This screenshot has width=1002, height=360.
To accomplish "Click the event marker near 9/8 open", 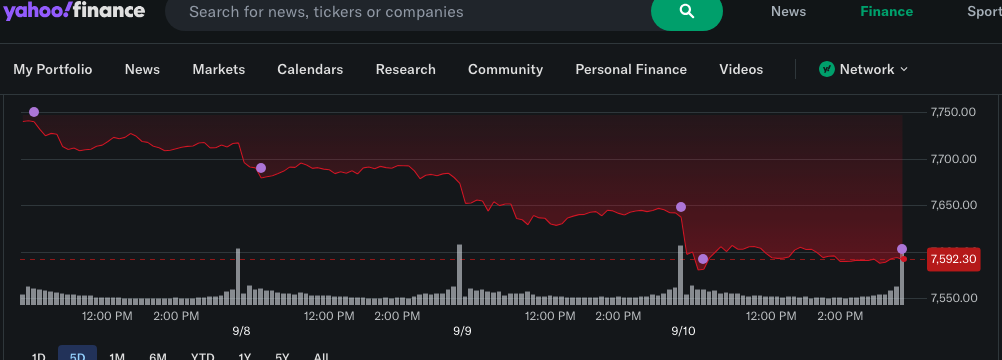I will pyautogui.click(x=261, y=168).
